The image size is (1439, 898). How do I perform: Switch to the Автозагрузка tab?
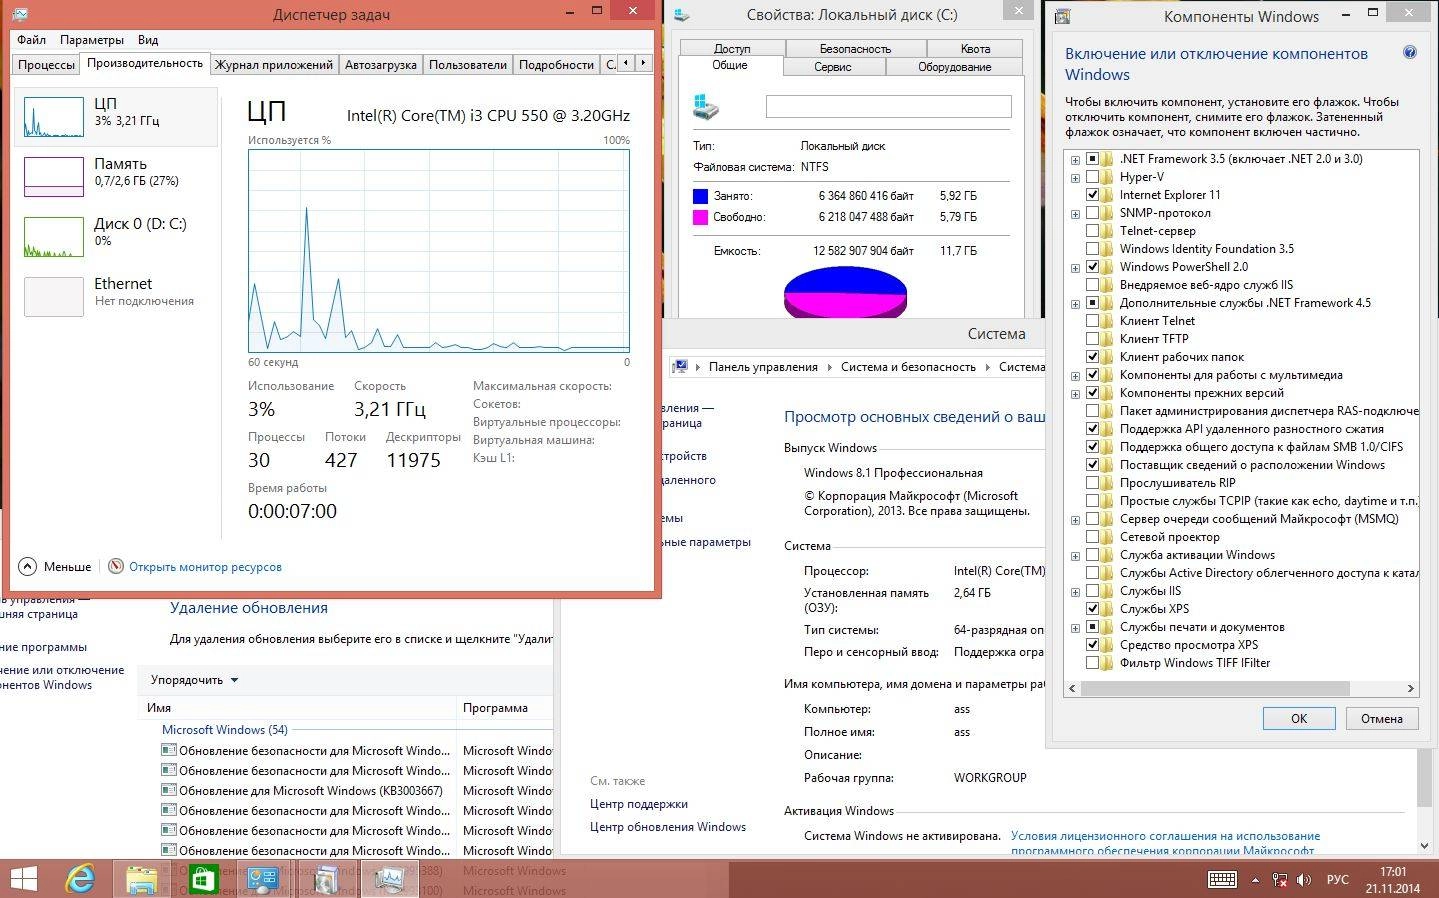(380, 64)
